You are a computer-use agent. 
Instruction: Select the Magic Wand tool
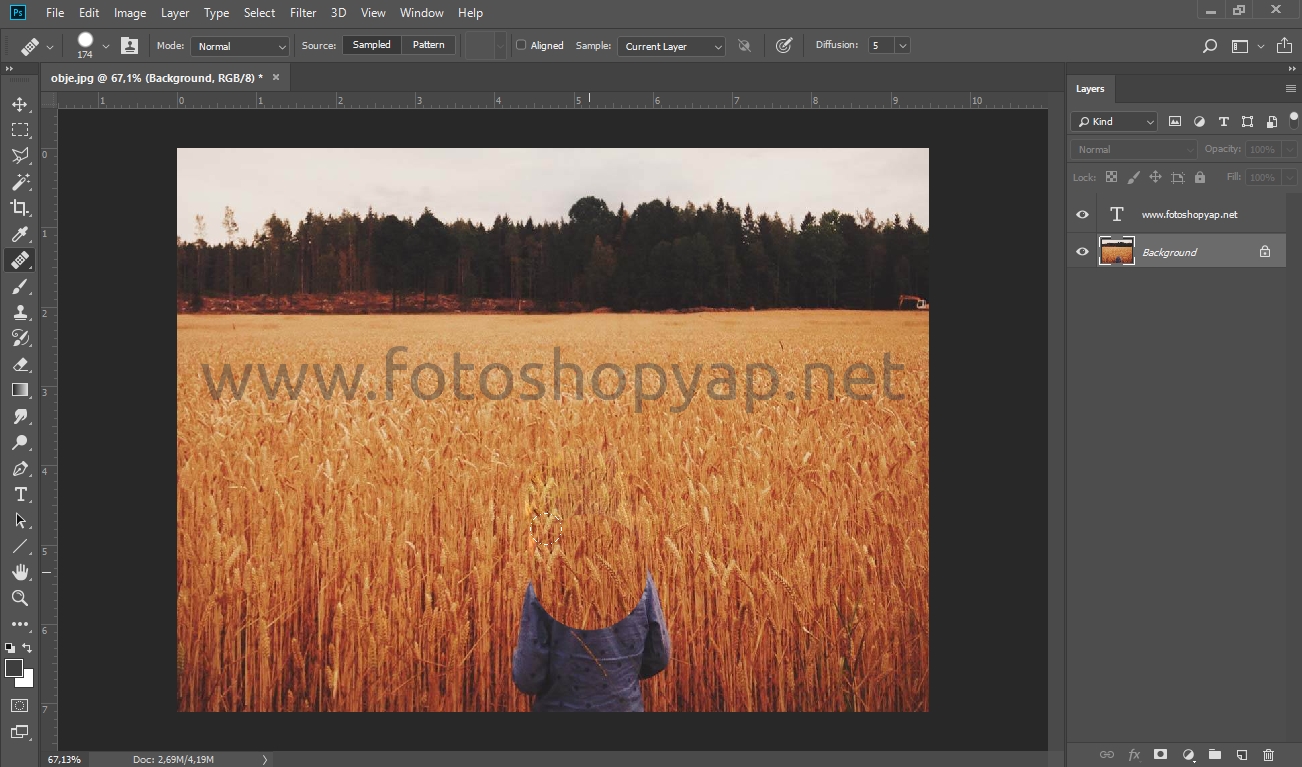(x=20, y=182)
